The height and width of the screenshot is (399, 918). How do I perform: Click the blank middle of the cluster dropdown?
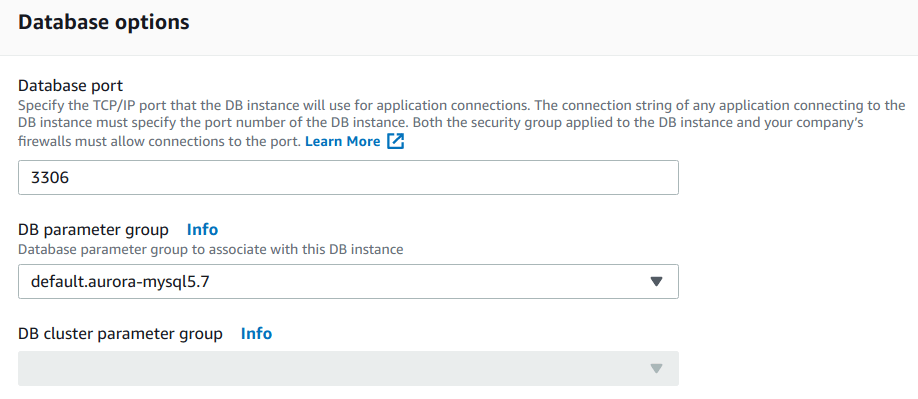pos(334,369)
